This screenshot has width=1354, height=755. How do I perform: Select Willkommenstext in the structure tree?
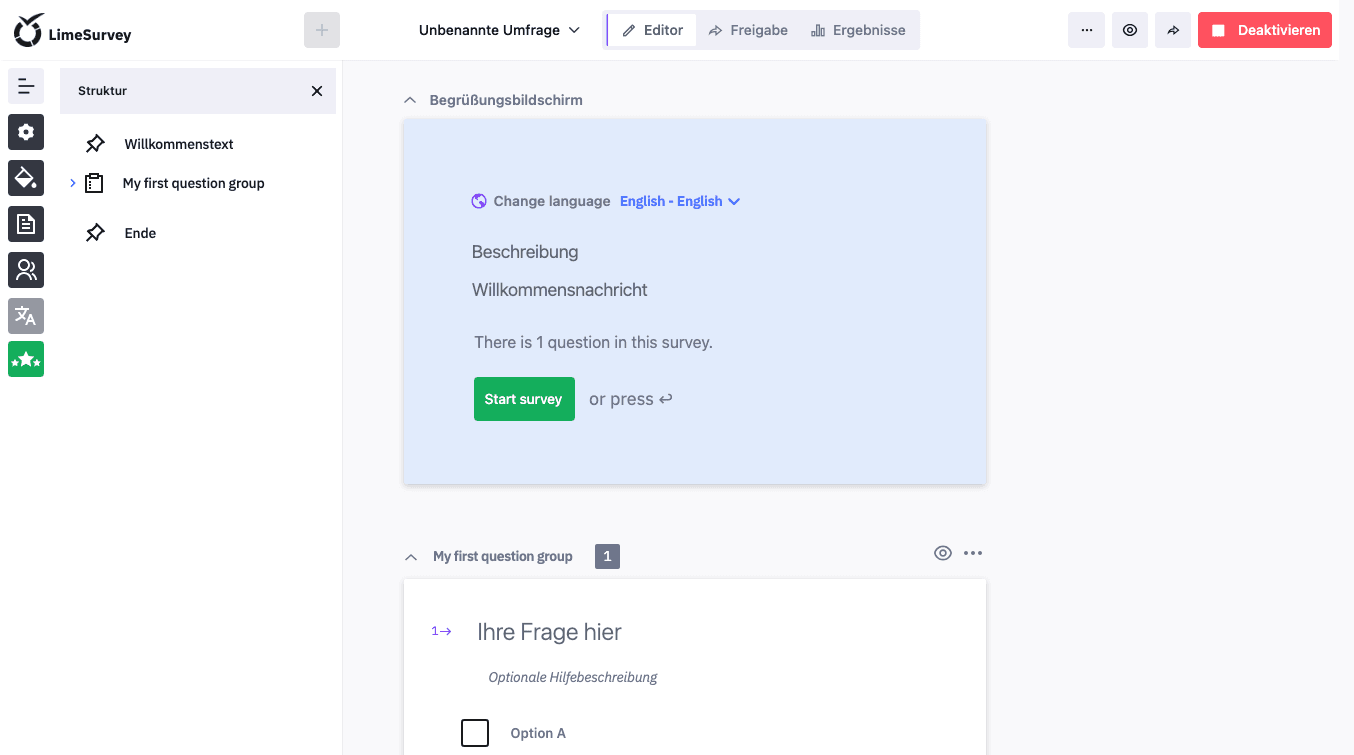179,144
